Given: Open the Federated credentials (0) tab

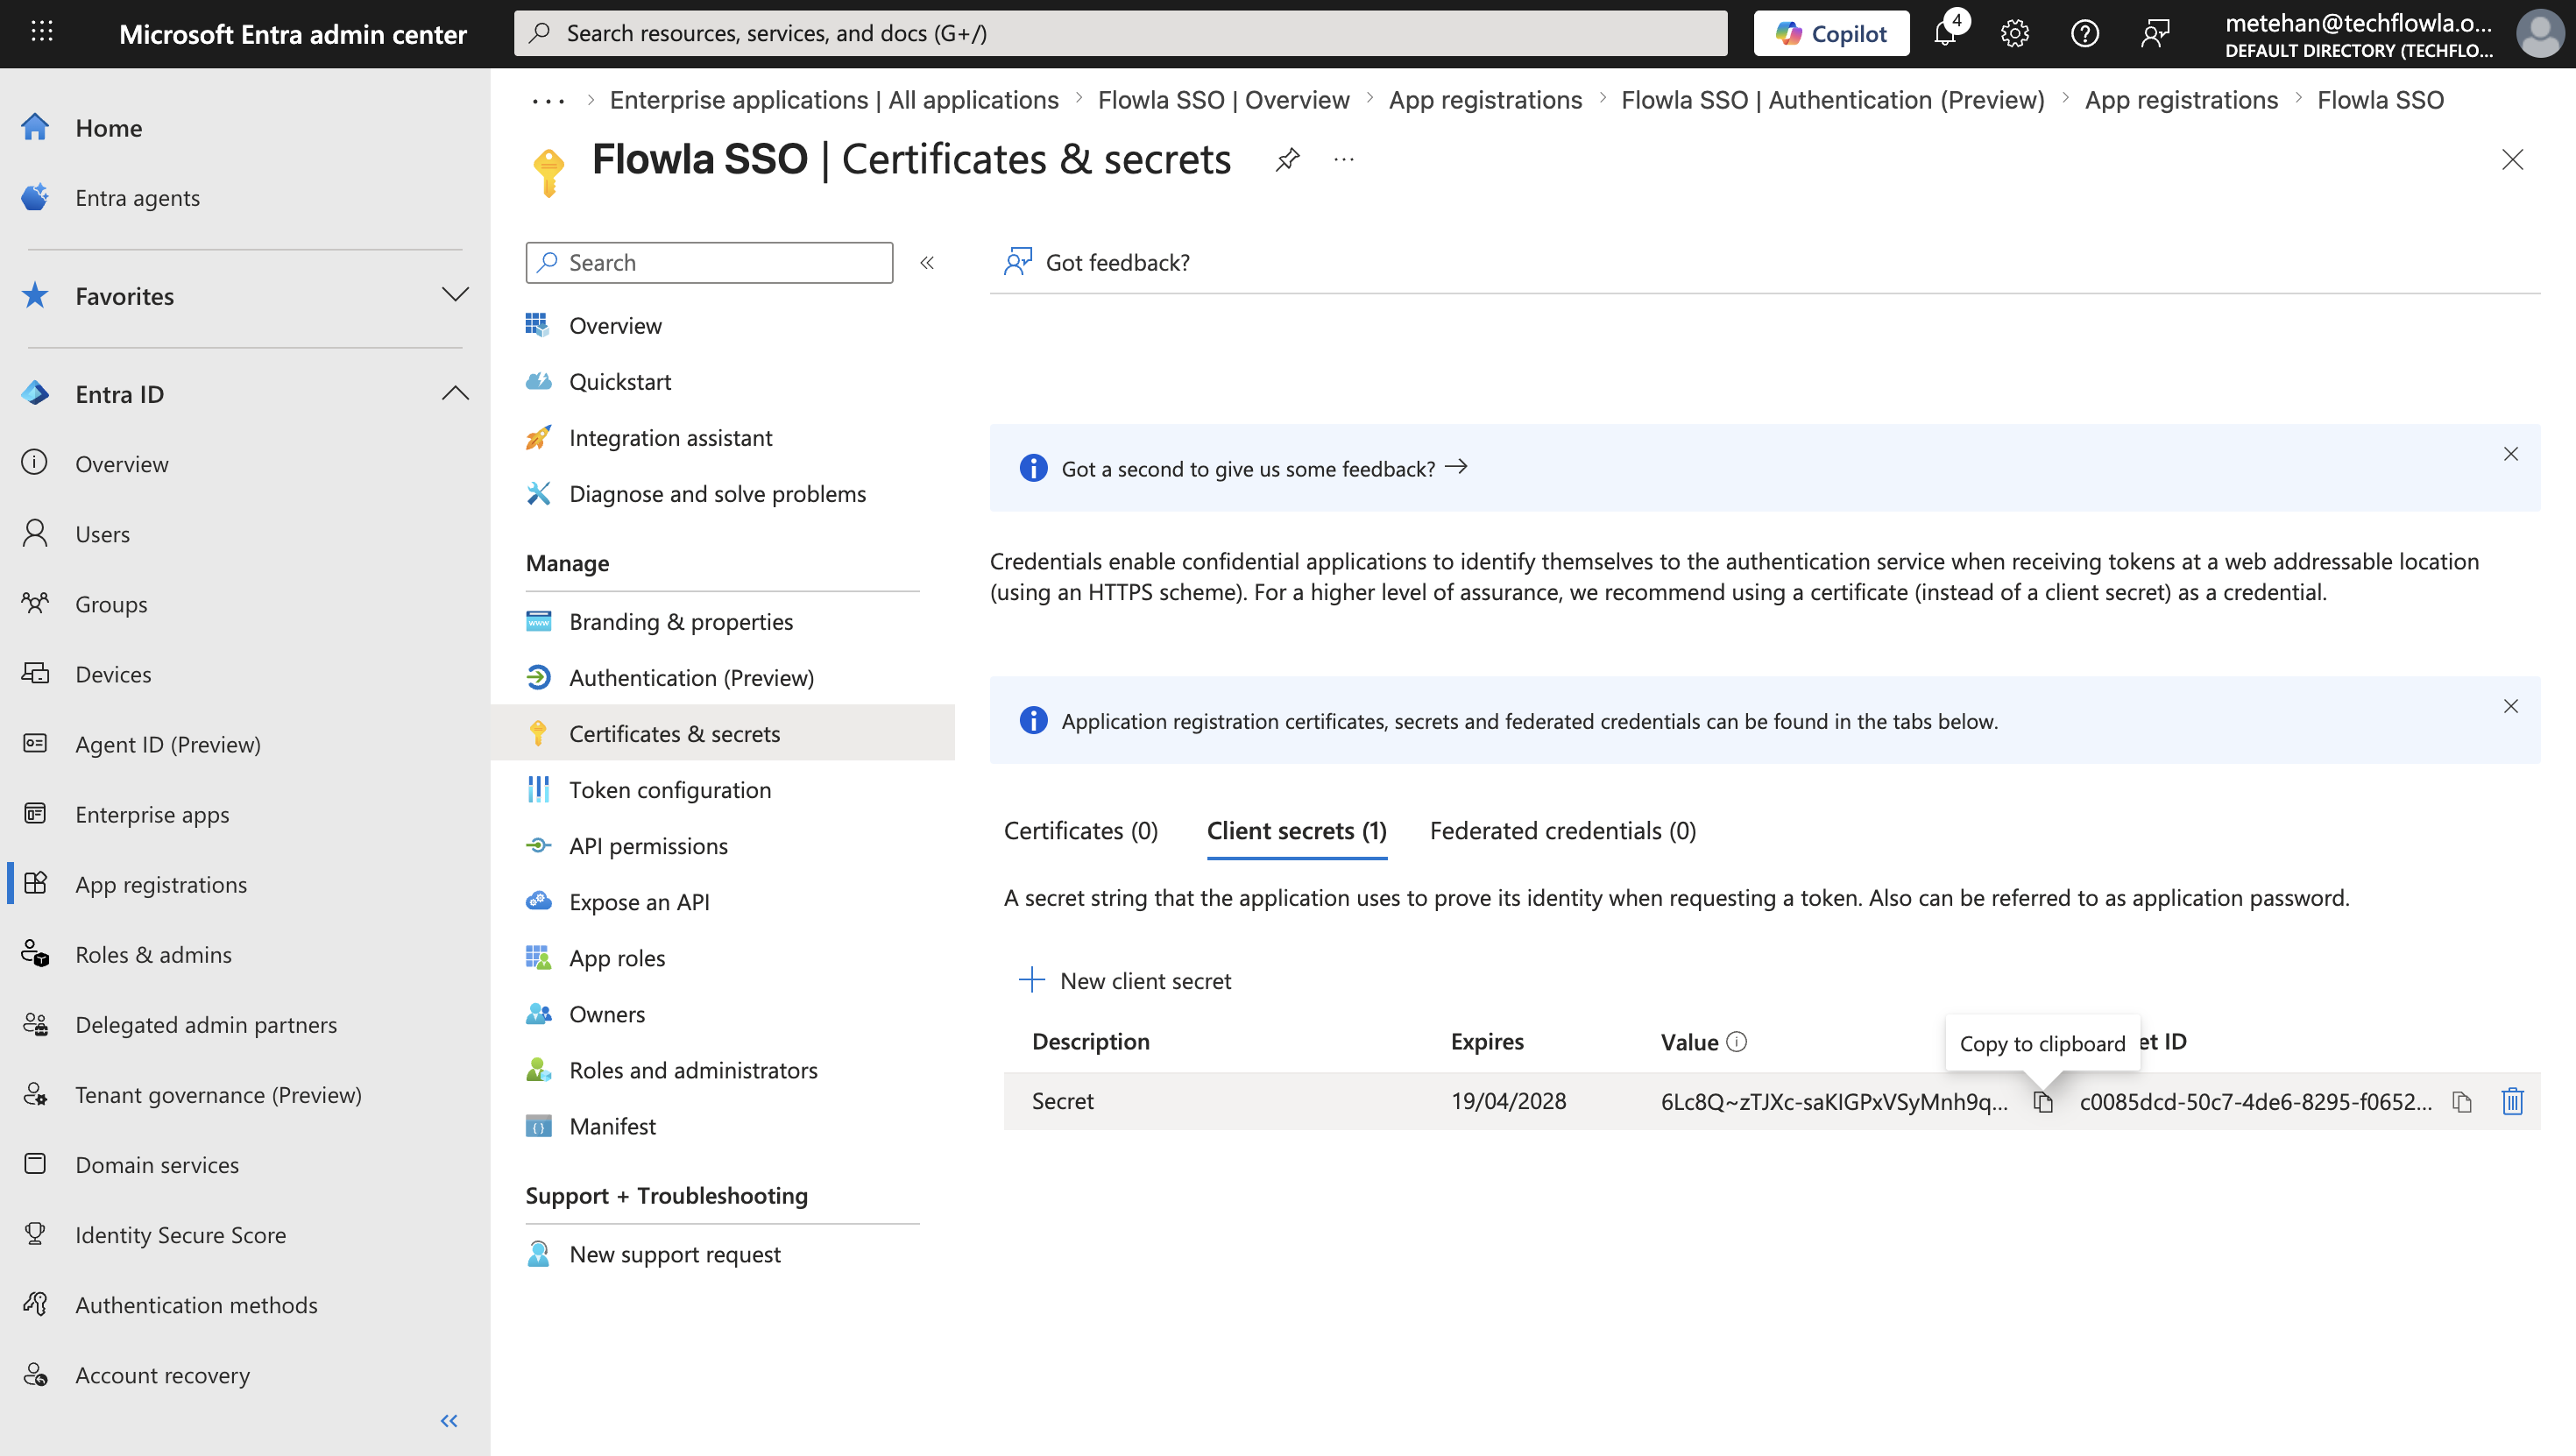Looking at the screenshot, I should [1563, 830].
